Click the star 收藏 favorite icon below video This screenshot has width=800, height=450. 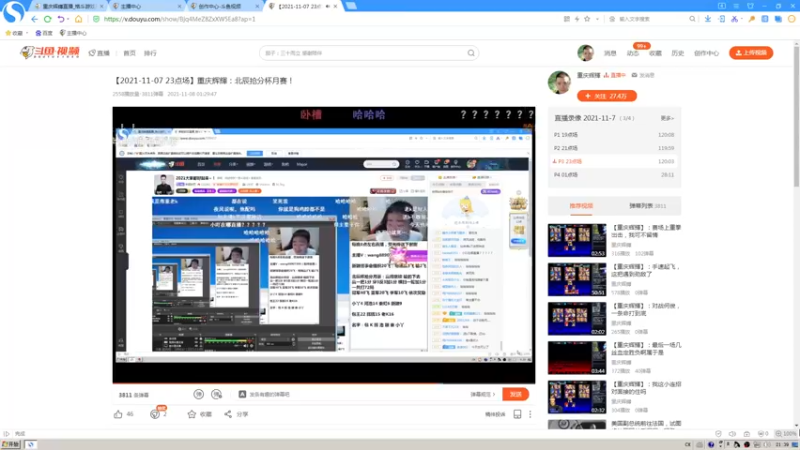click(192, 414)
